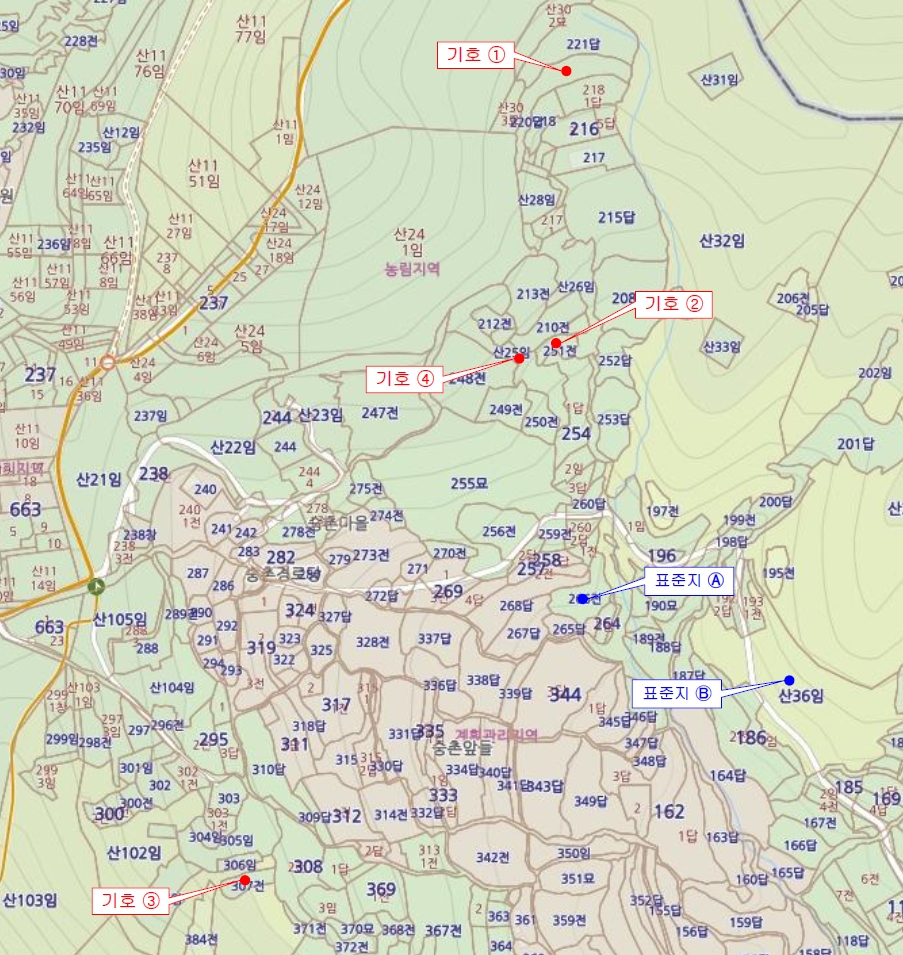Viewport: 903px width, 955px height.
Task: Click parcel label 산28임
Action: click(x=536, y=200)
